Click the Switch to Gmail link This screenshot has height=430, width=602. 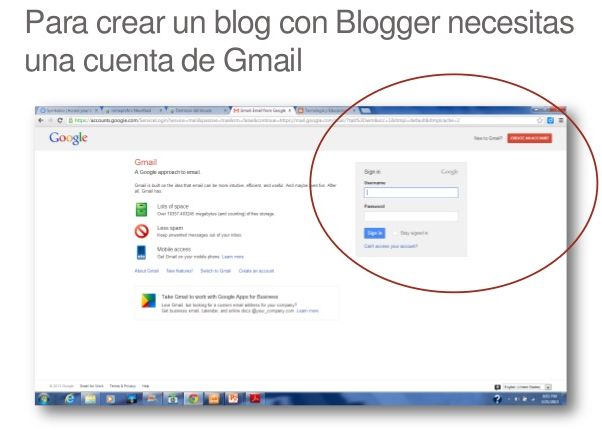coord(216,271)
